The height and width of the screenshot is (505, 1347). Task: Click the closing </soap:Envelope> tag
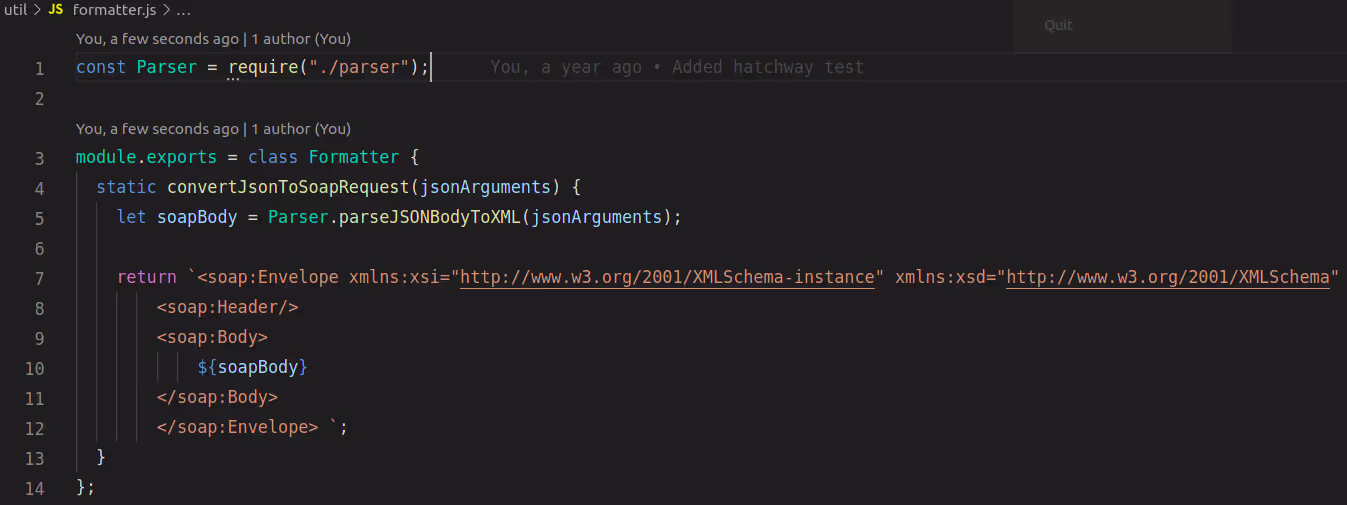click(238, 427)
